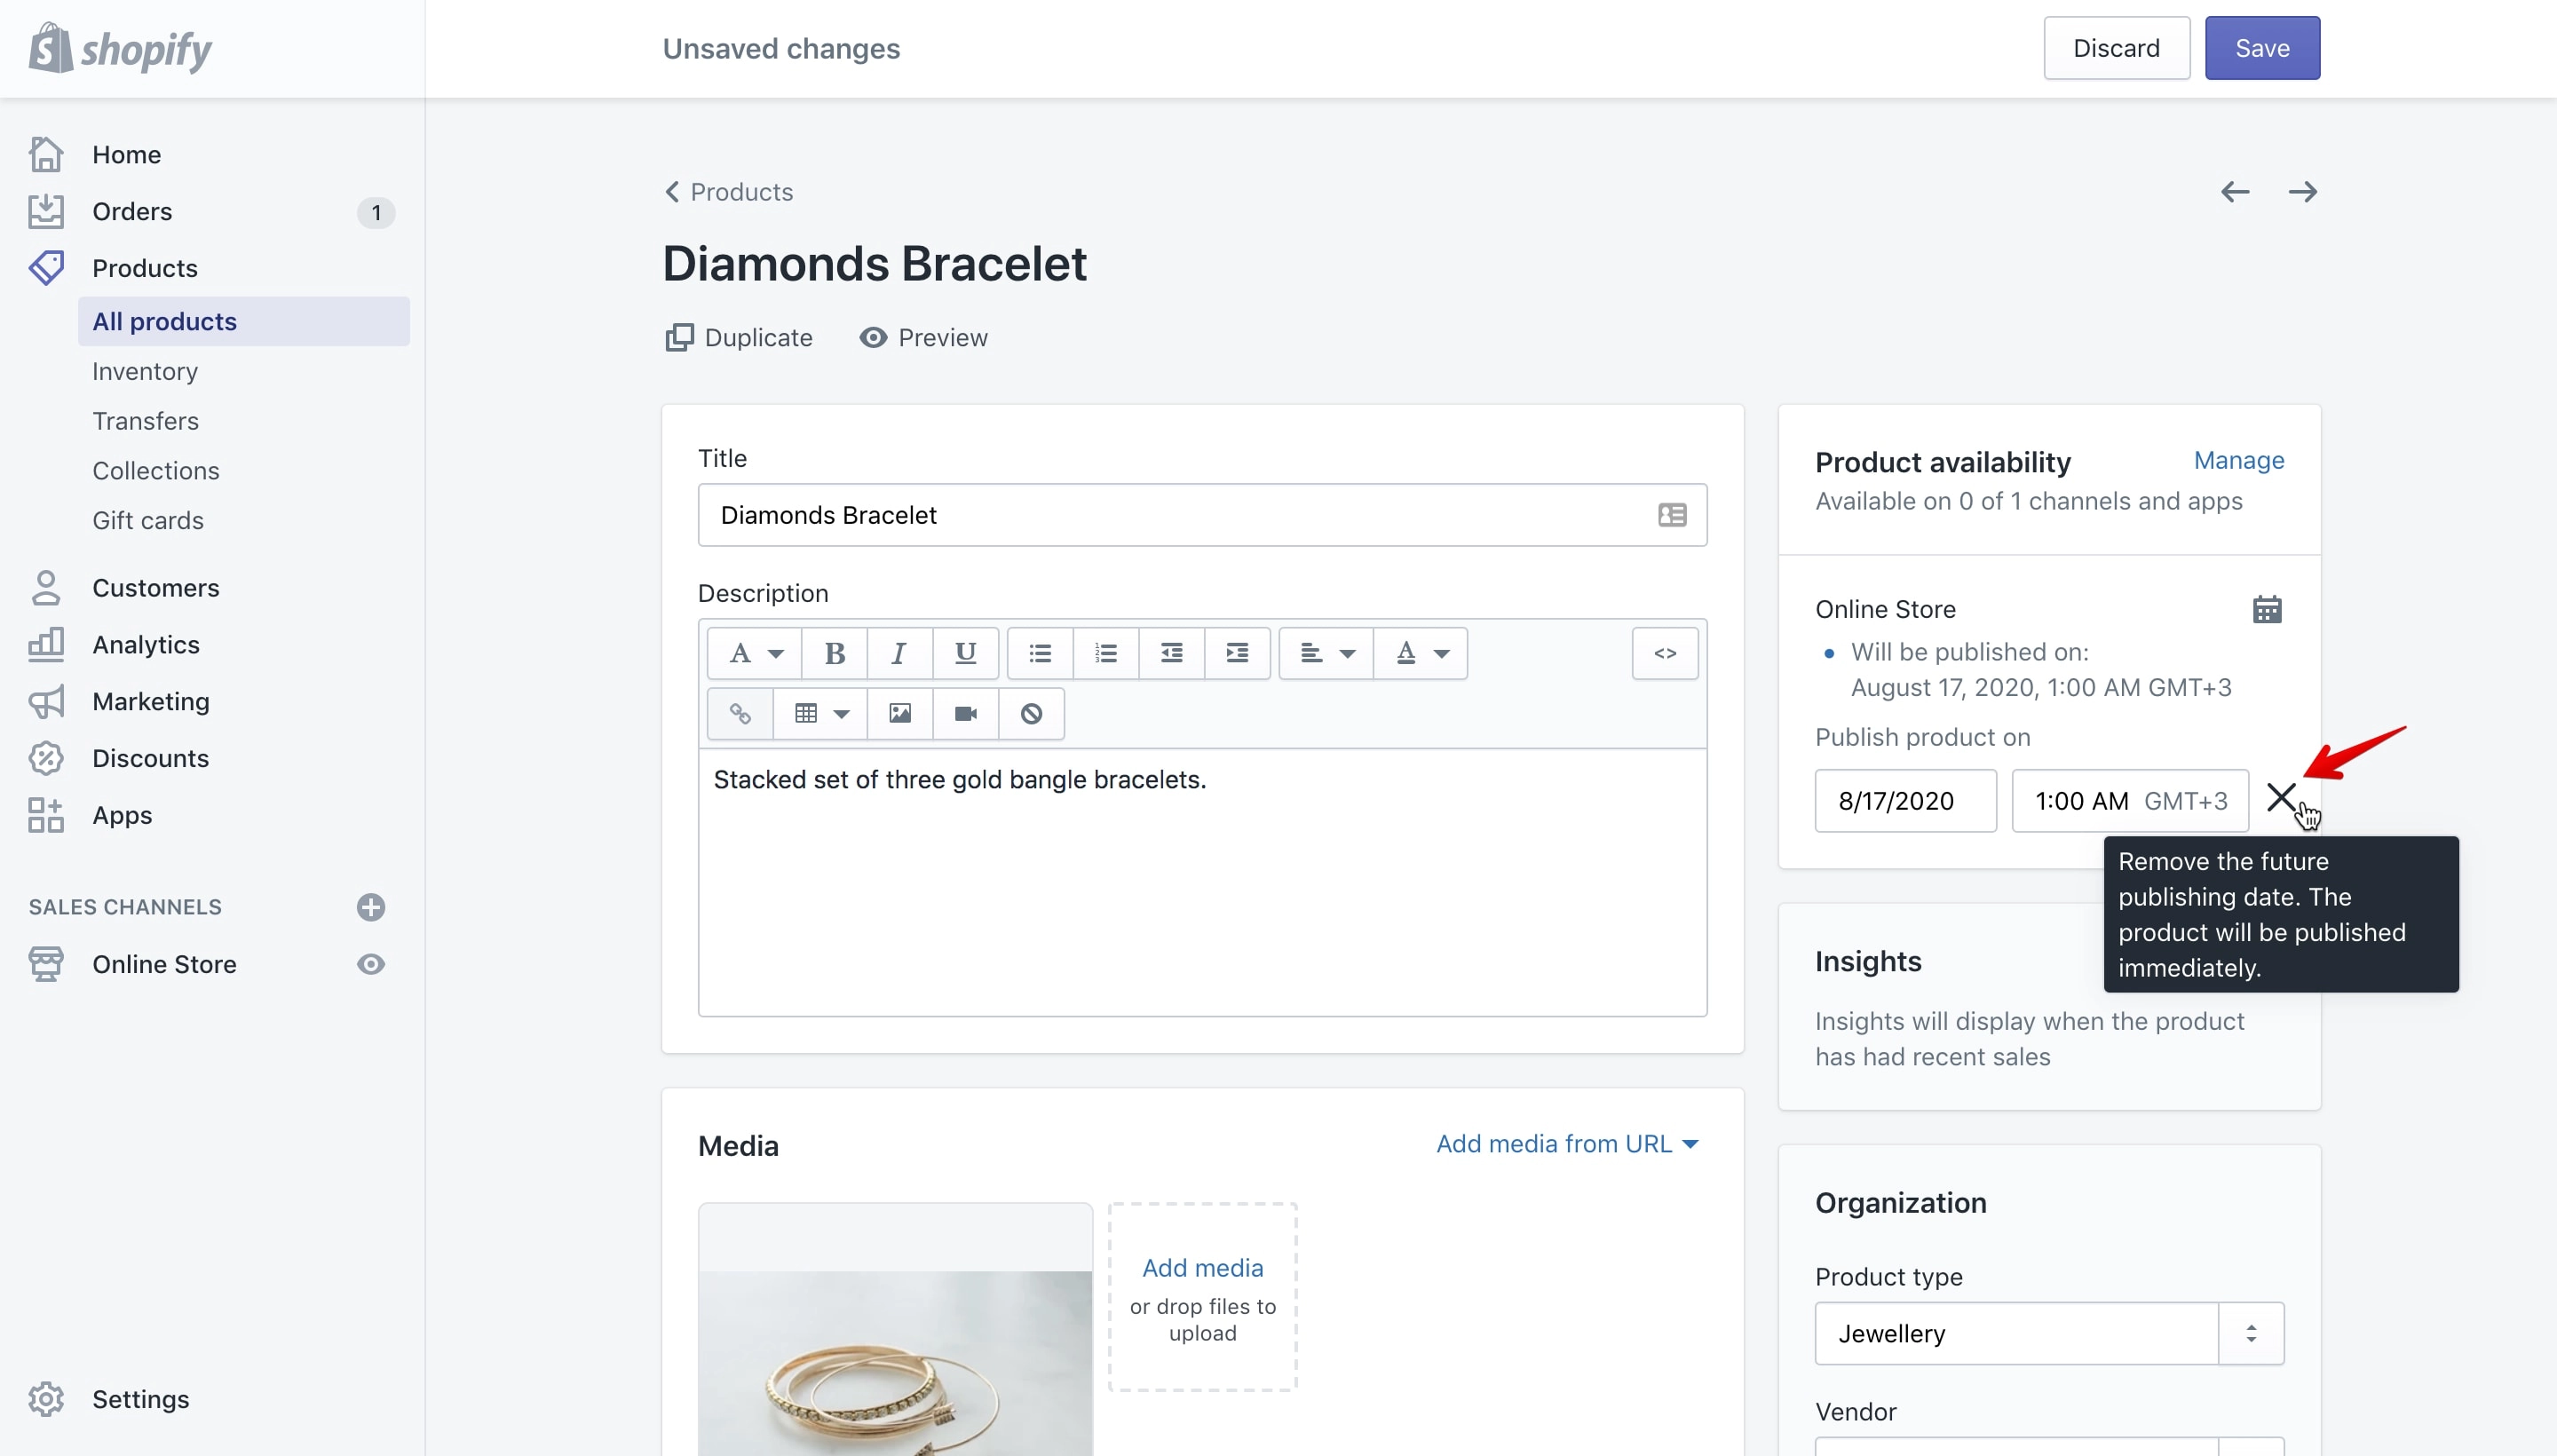Expand the insert table dropdown

(x=820, y=713)
